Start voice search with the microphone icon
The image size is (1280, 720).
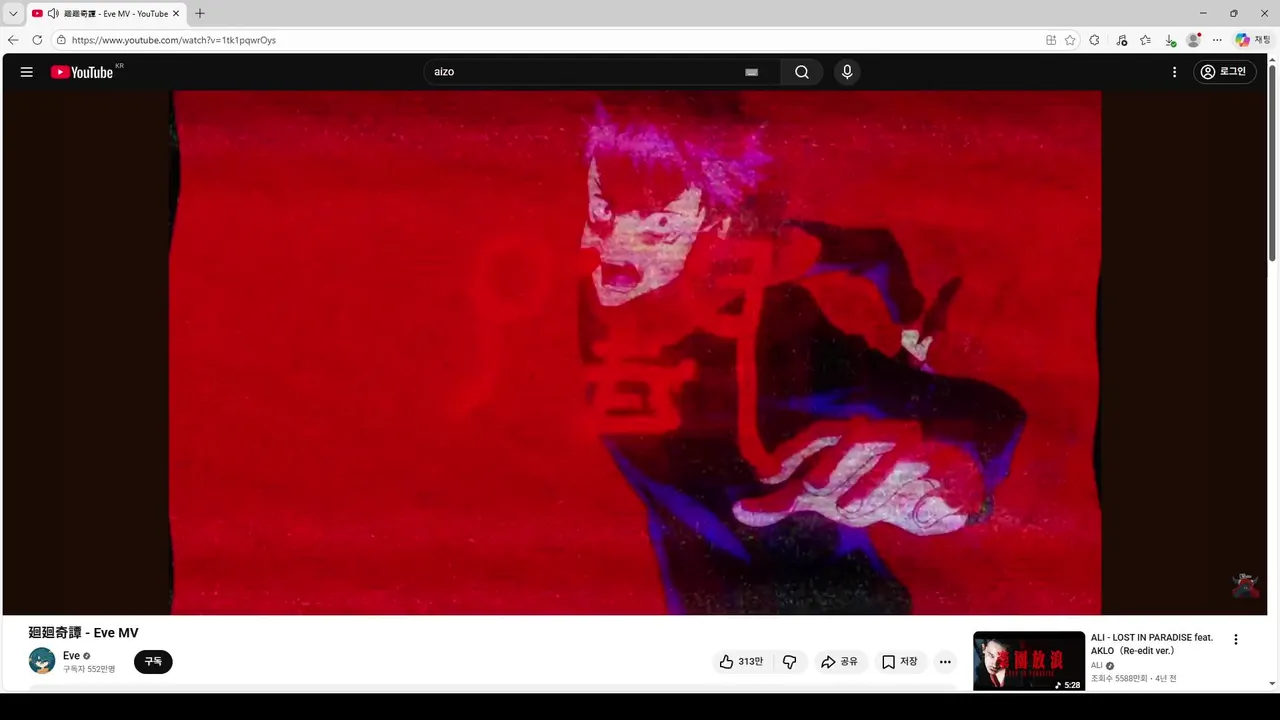[847, 72]
